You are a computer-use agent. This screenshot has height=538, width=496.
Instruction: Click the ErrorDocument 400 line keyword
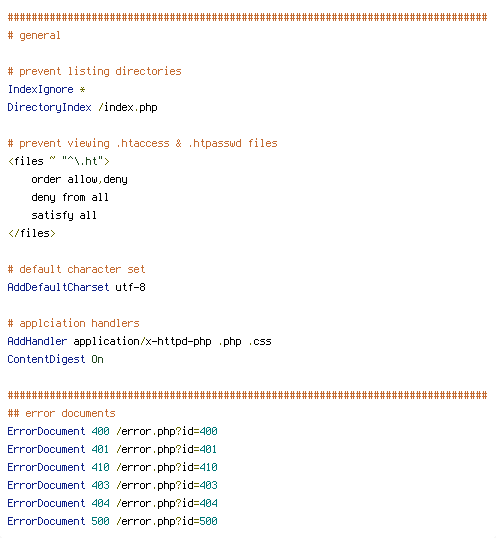pos(46,431)
